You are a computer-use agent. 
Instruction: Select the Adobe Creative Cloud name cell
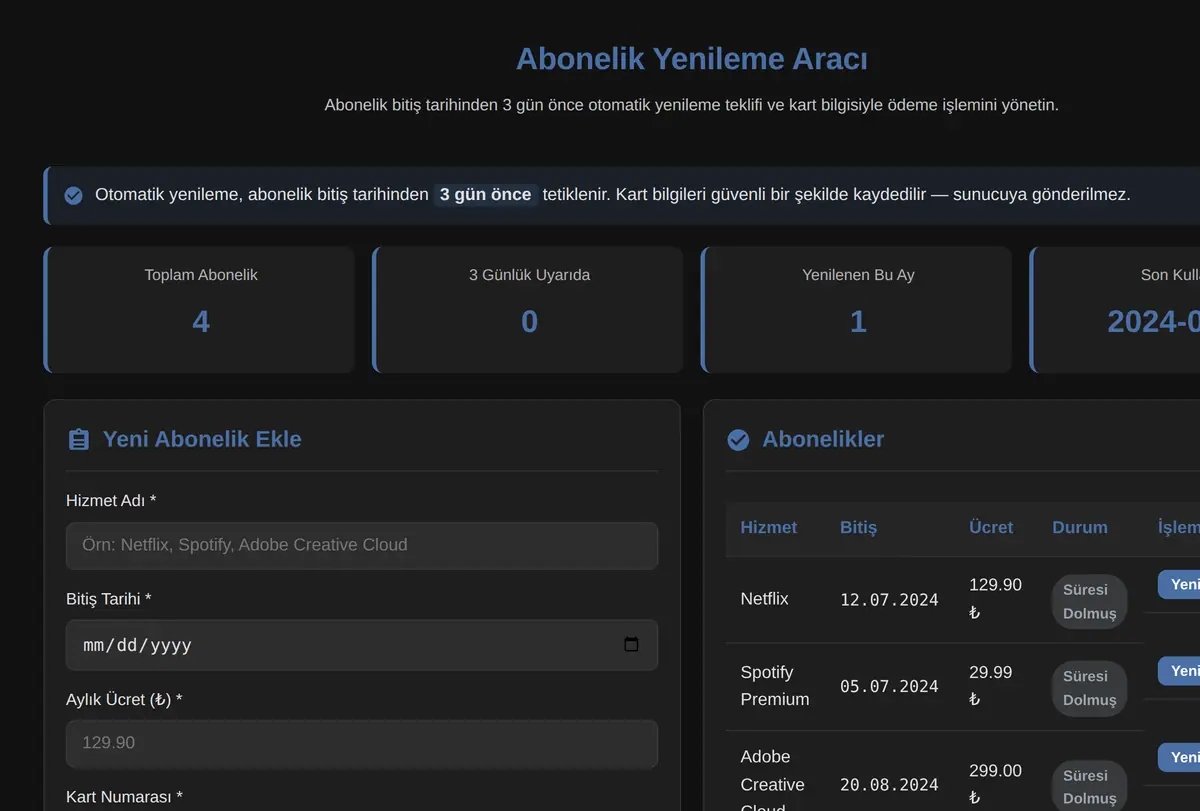click(x=772, y=784)
